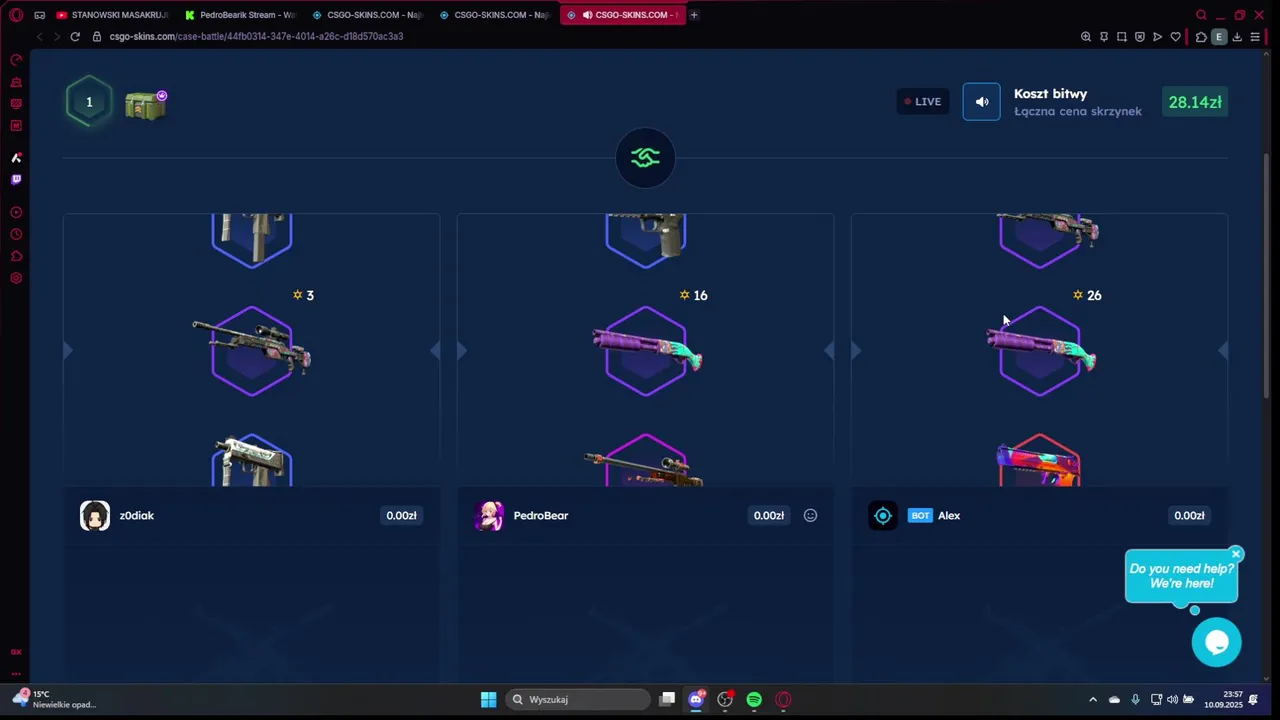
Task: Open the Easy Setup sliders icon
Action: coord(1255,37)
